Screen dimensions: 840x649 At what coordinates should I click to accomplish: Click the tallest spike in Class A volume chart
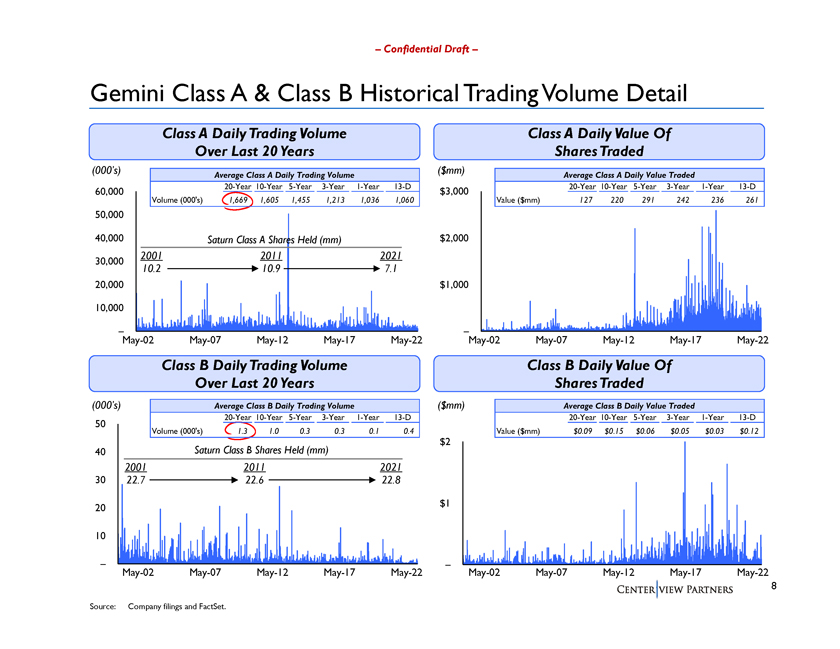288,268
